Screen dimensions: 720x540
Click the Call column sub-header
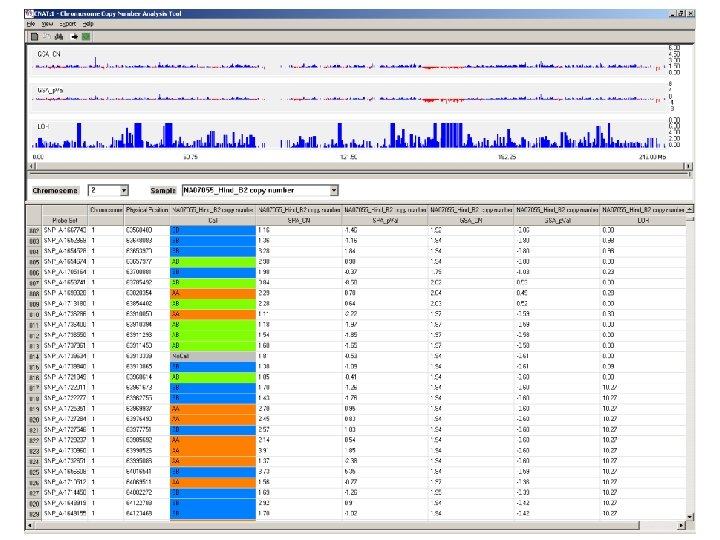tap(213, 221)
